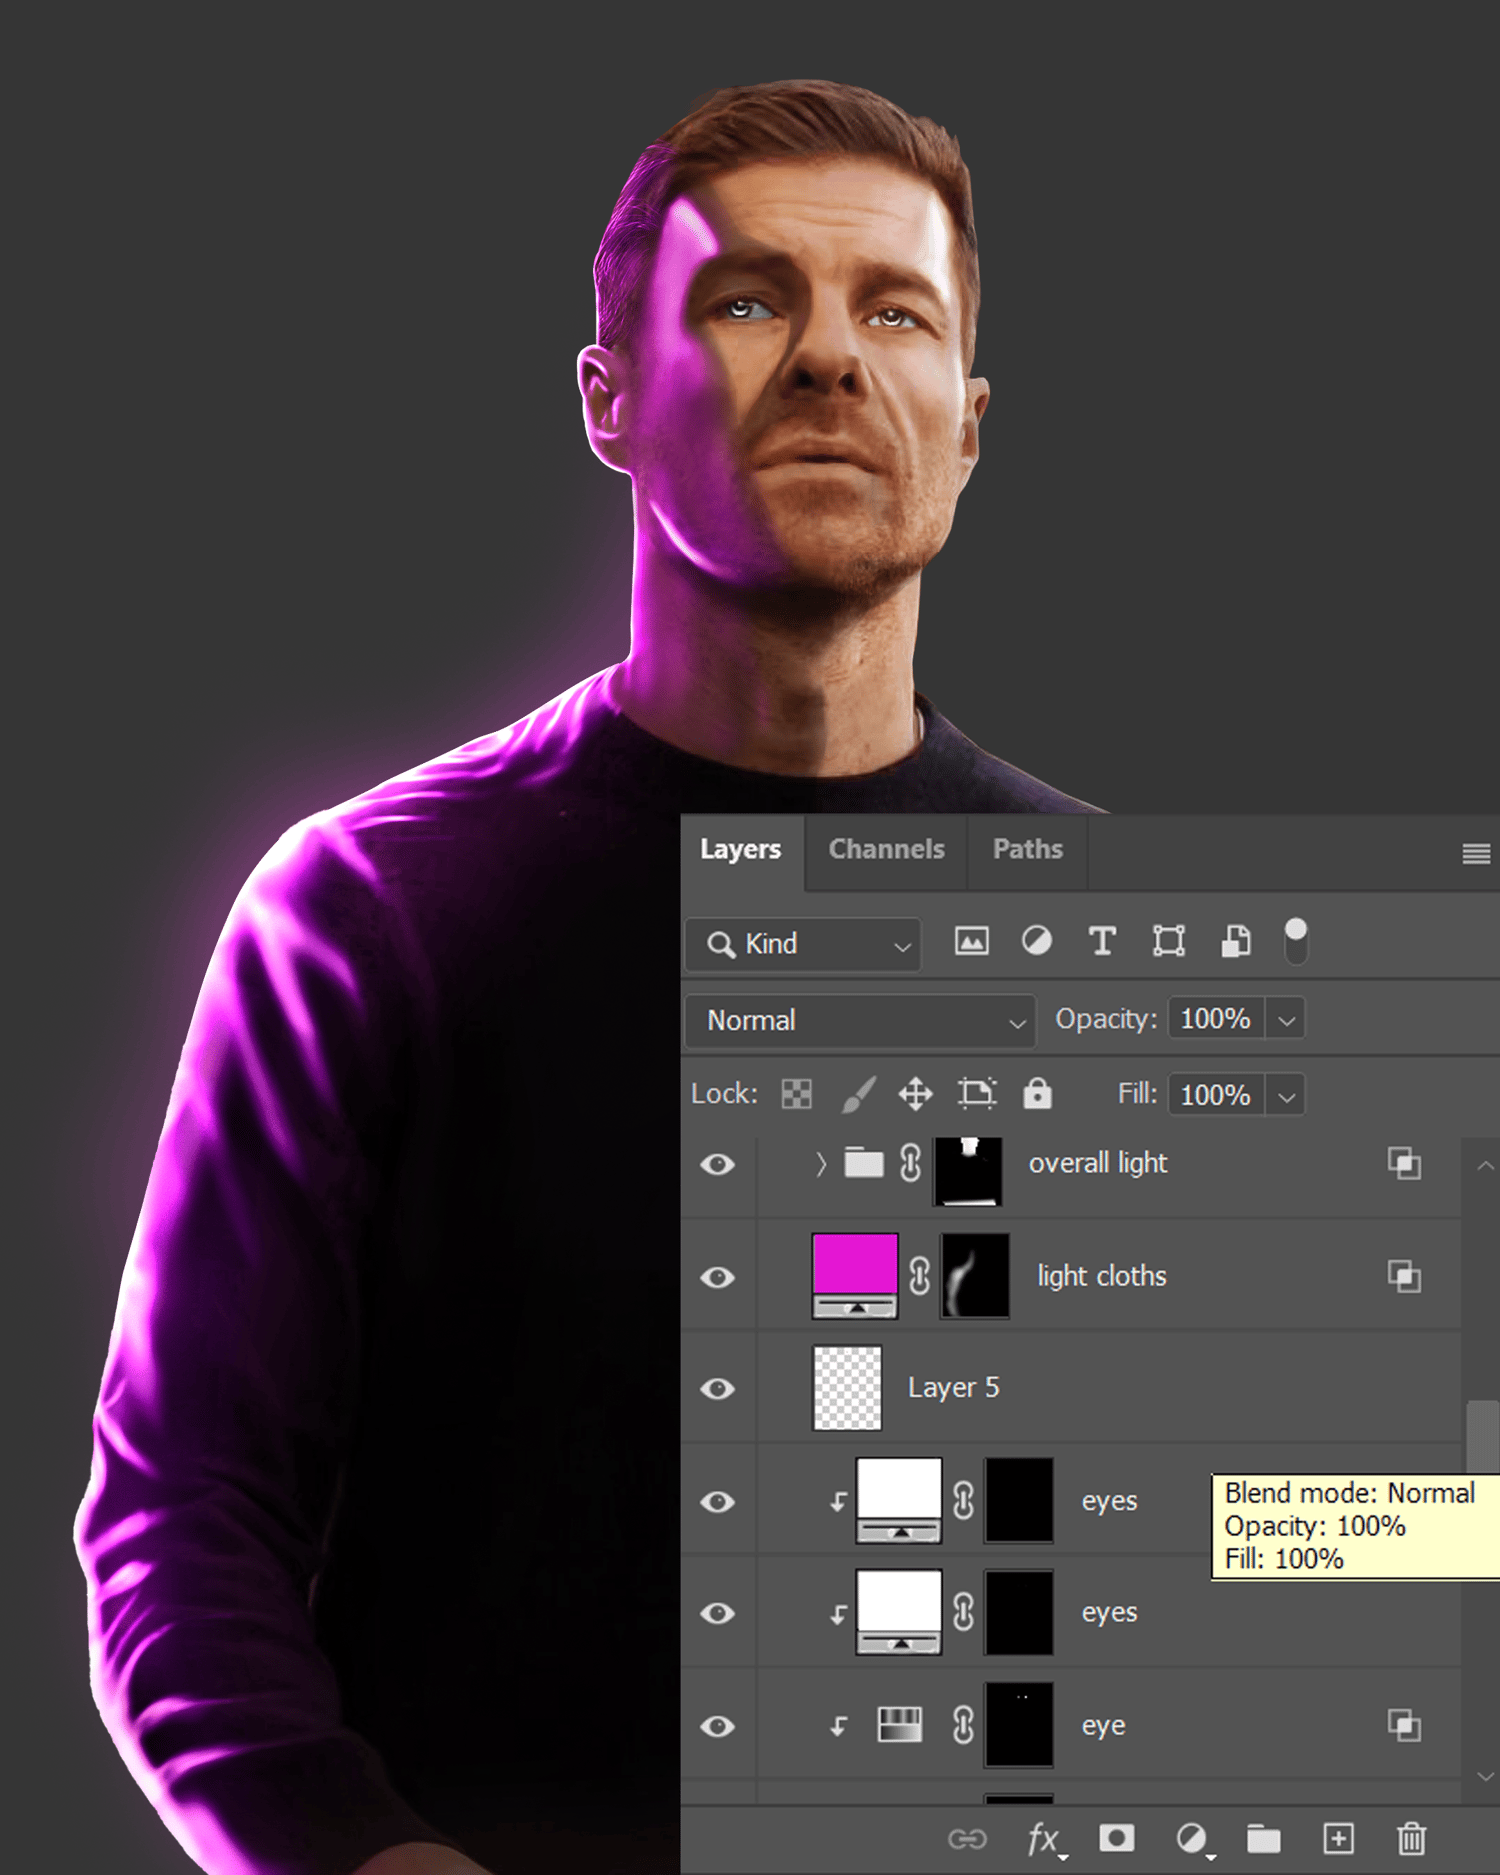Select black mask of second eyes layer
Screen dimensions: 1500x1875
coord(1019,1612)
